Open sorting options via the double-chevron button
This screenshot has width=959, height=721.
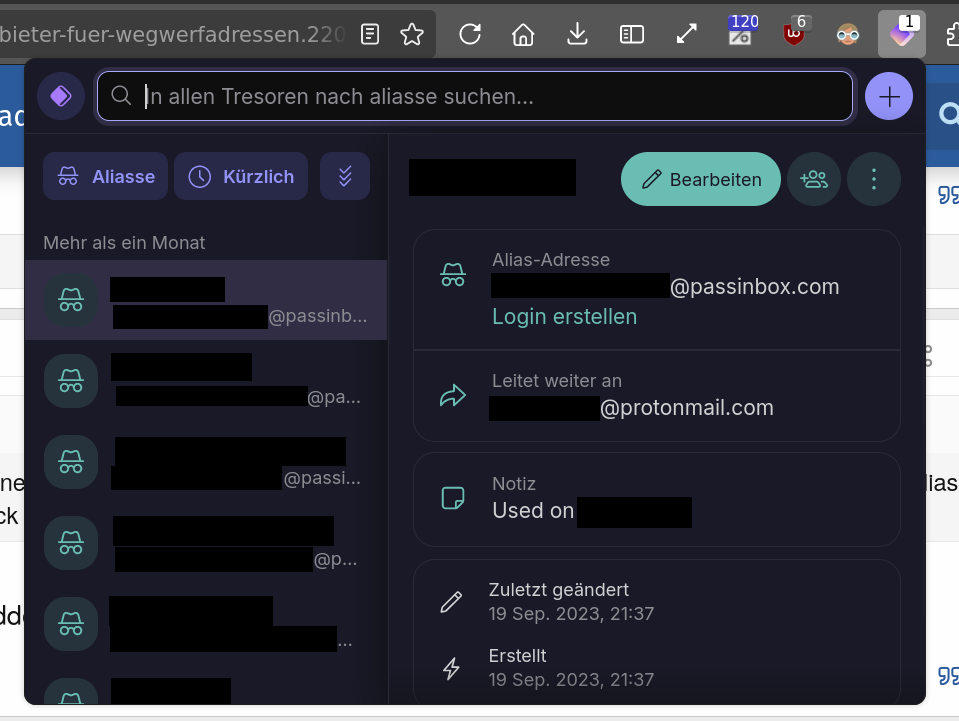pyautogui.click(x=344, y=175)
